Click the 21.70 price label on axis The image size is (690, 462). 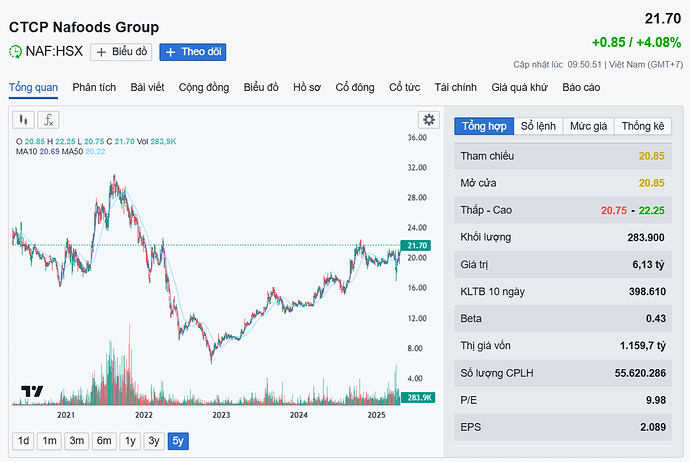click(417, 245)
